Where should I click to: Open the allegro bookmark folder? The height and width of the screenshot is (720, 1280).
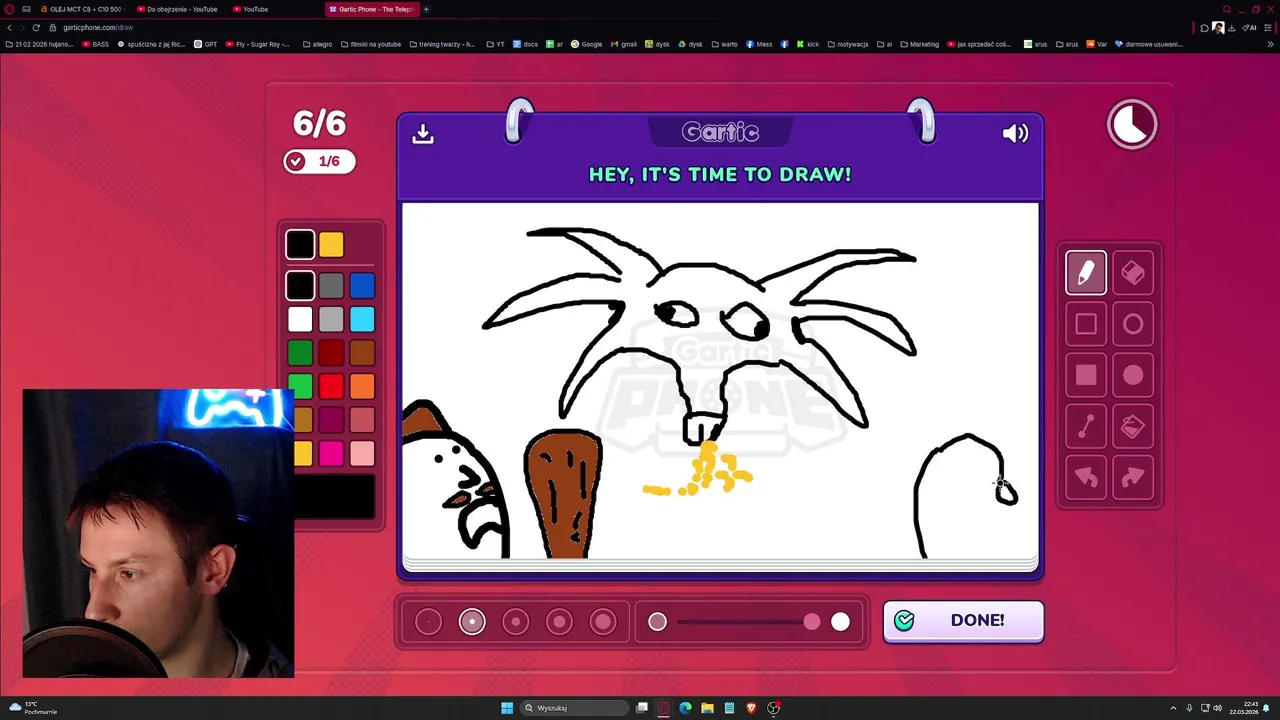point(317,44)
